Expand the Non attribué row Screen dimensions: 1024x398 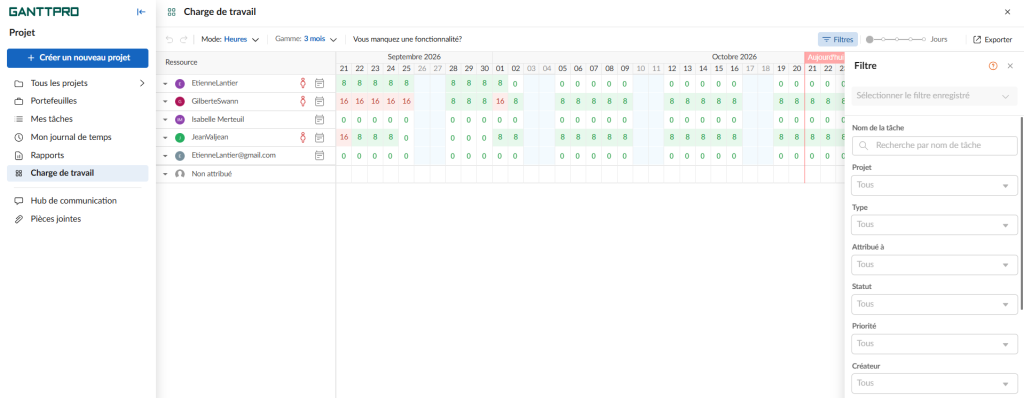[x=165, y=174]
